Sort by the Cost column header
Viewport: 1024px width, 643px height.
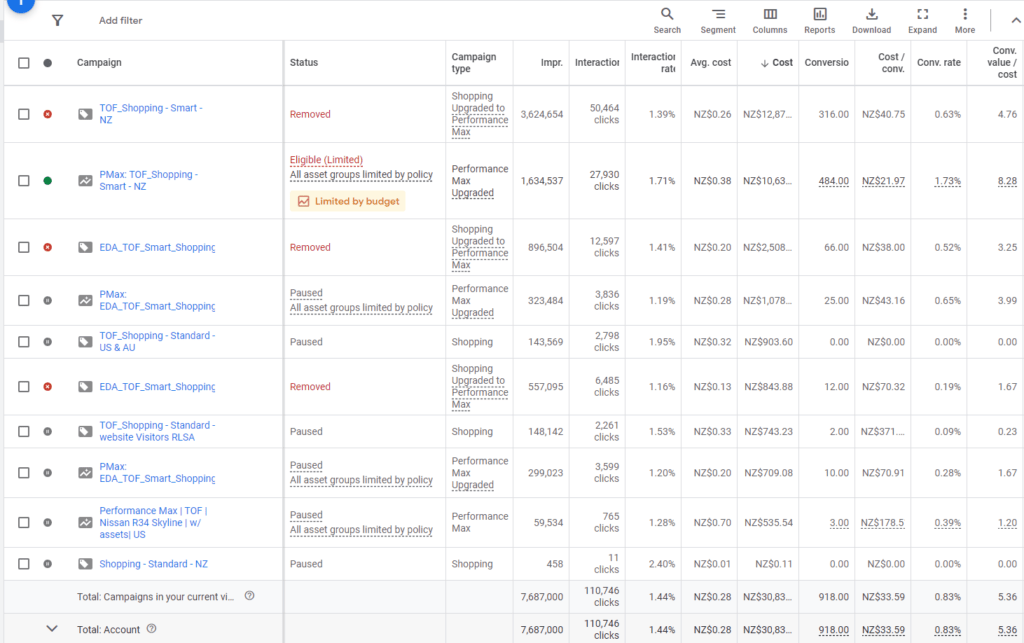coord(777,63)
